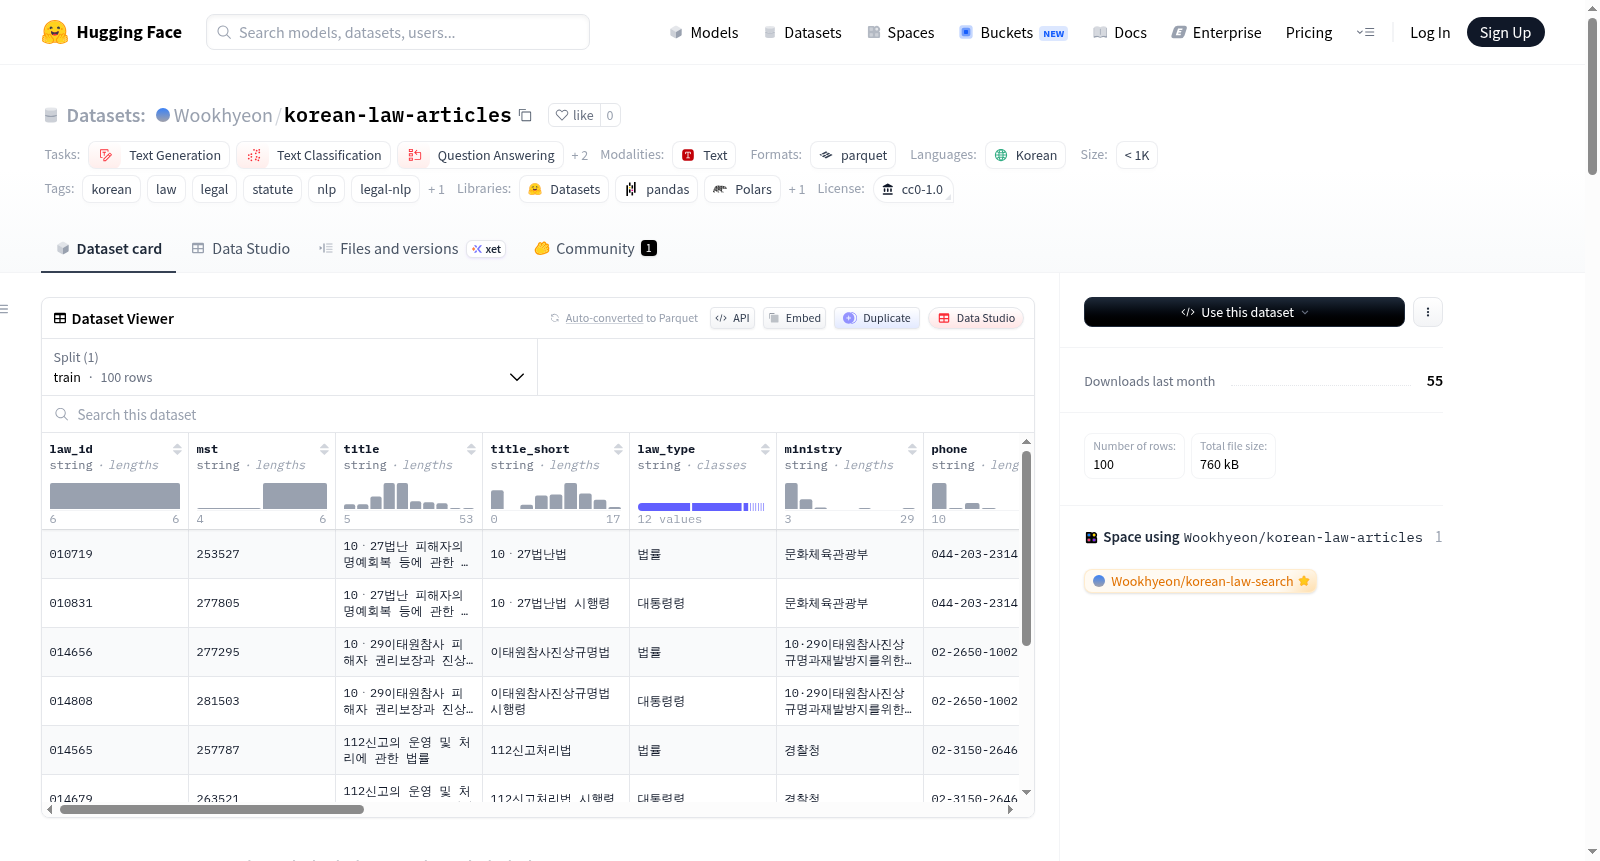Click the Log In link
This screenshot has height=861, width=1600.
coord(1430,32)
